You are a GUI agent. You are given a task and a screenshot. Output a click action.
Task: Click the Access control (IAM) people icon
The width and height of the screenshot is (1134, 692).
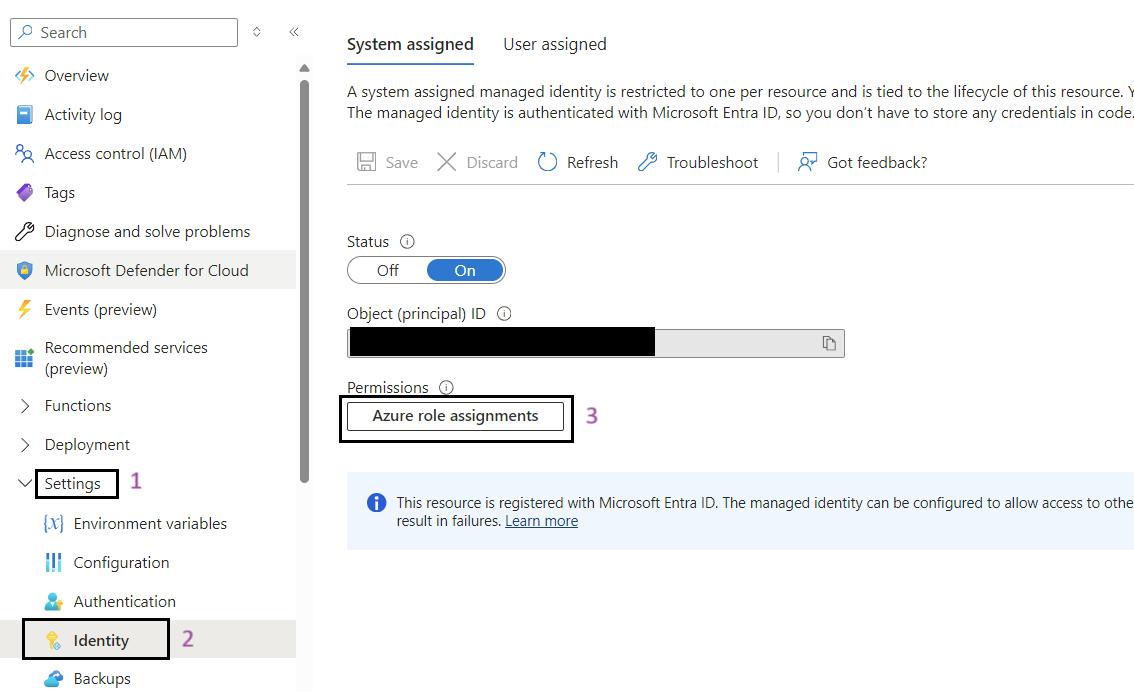(24, 154)
